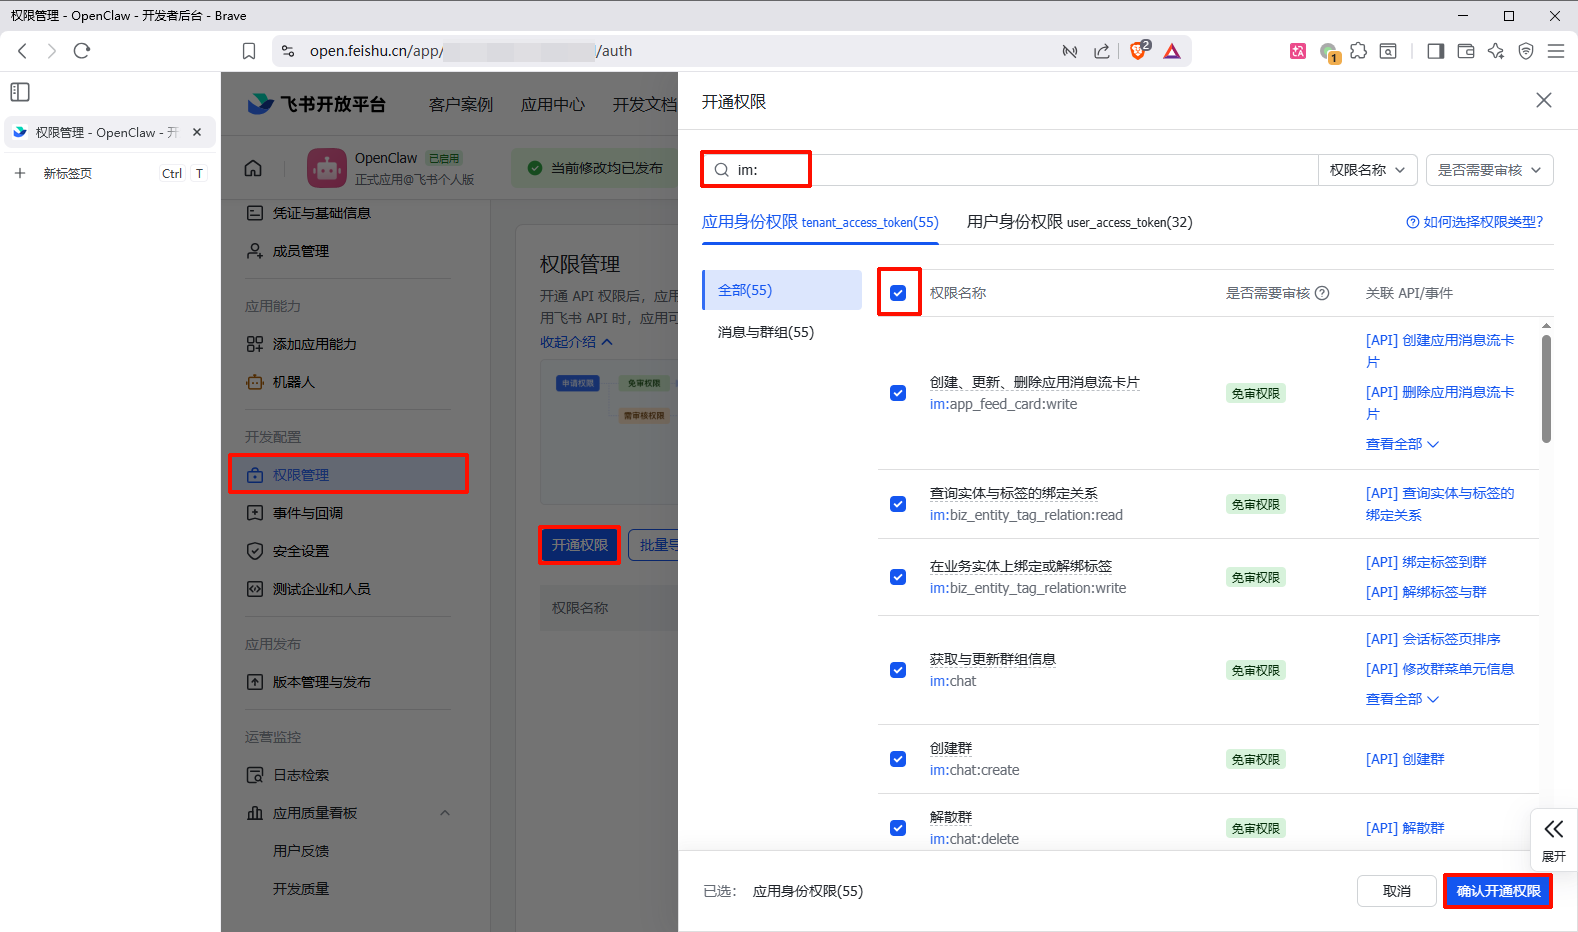Image resolution: width=1578 pixels, height=932 pixels.
Task: Uncheck im:app_feed_card:write permission
Action: 898,393
